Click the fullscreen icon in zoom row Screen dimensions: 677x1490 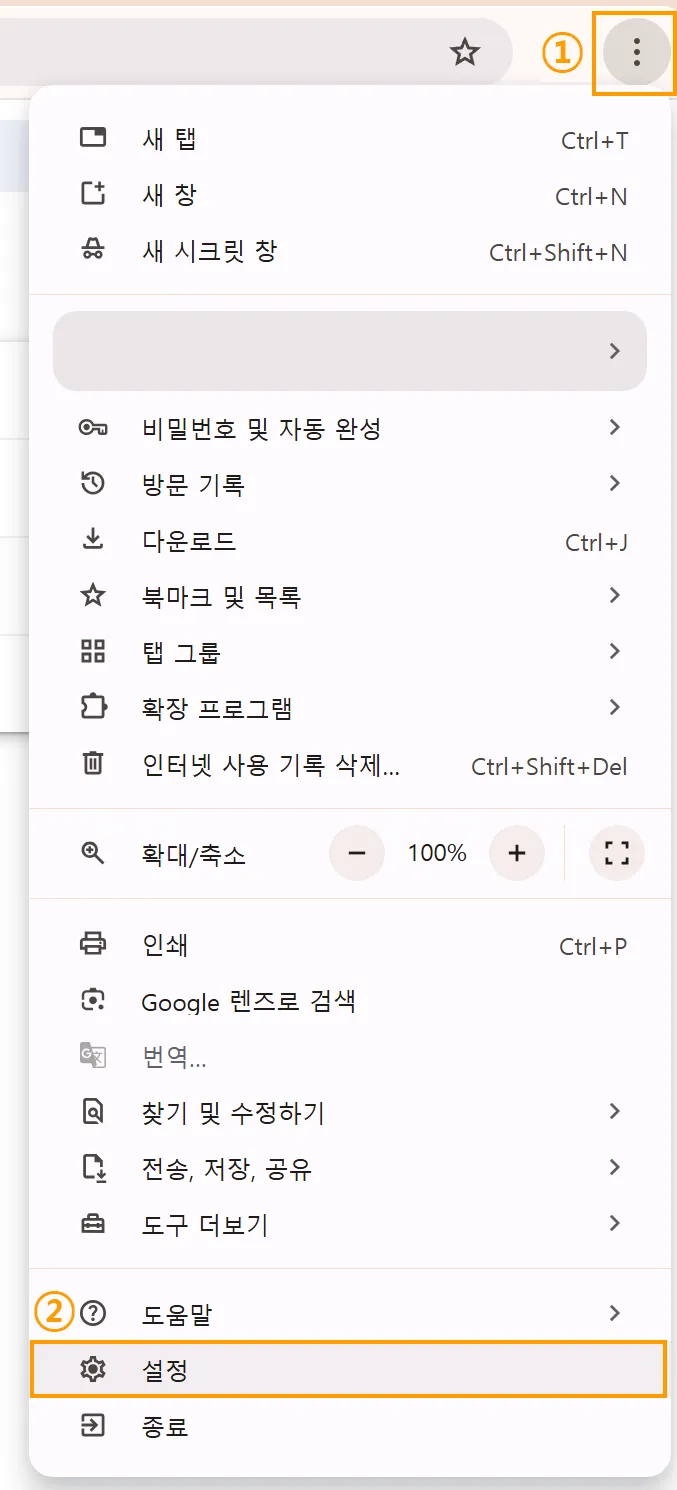pyautogui.click(x=617, y=853)
